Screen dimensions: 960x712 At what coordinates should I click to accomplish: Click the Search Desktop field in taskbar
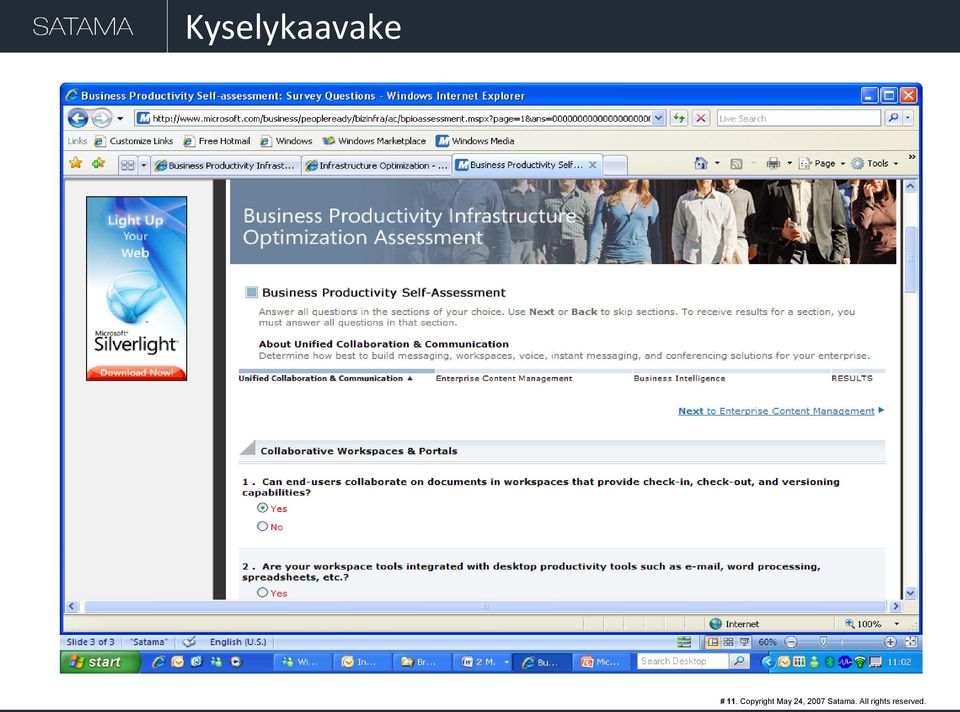683,661
